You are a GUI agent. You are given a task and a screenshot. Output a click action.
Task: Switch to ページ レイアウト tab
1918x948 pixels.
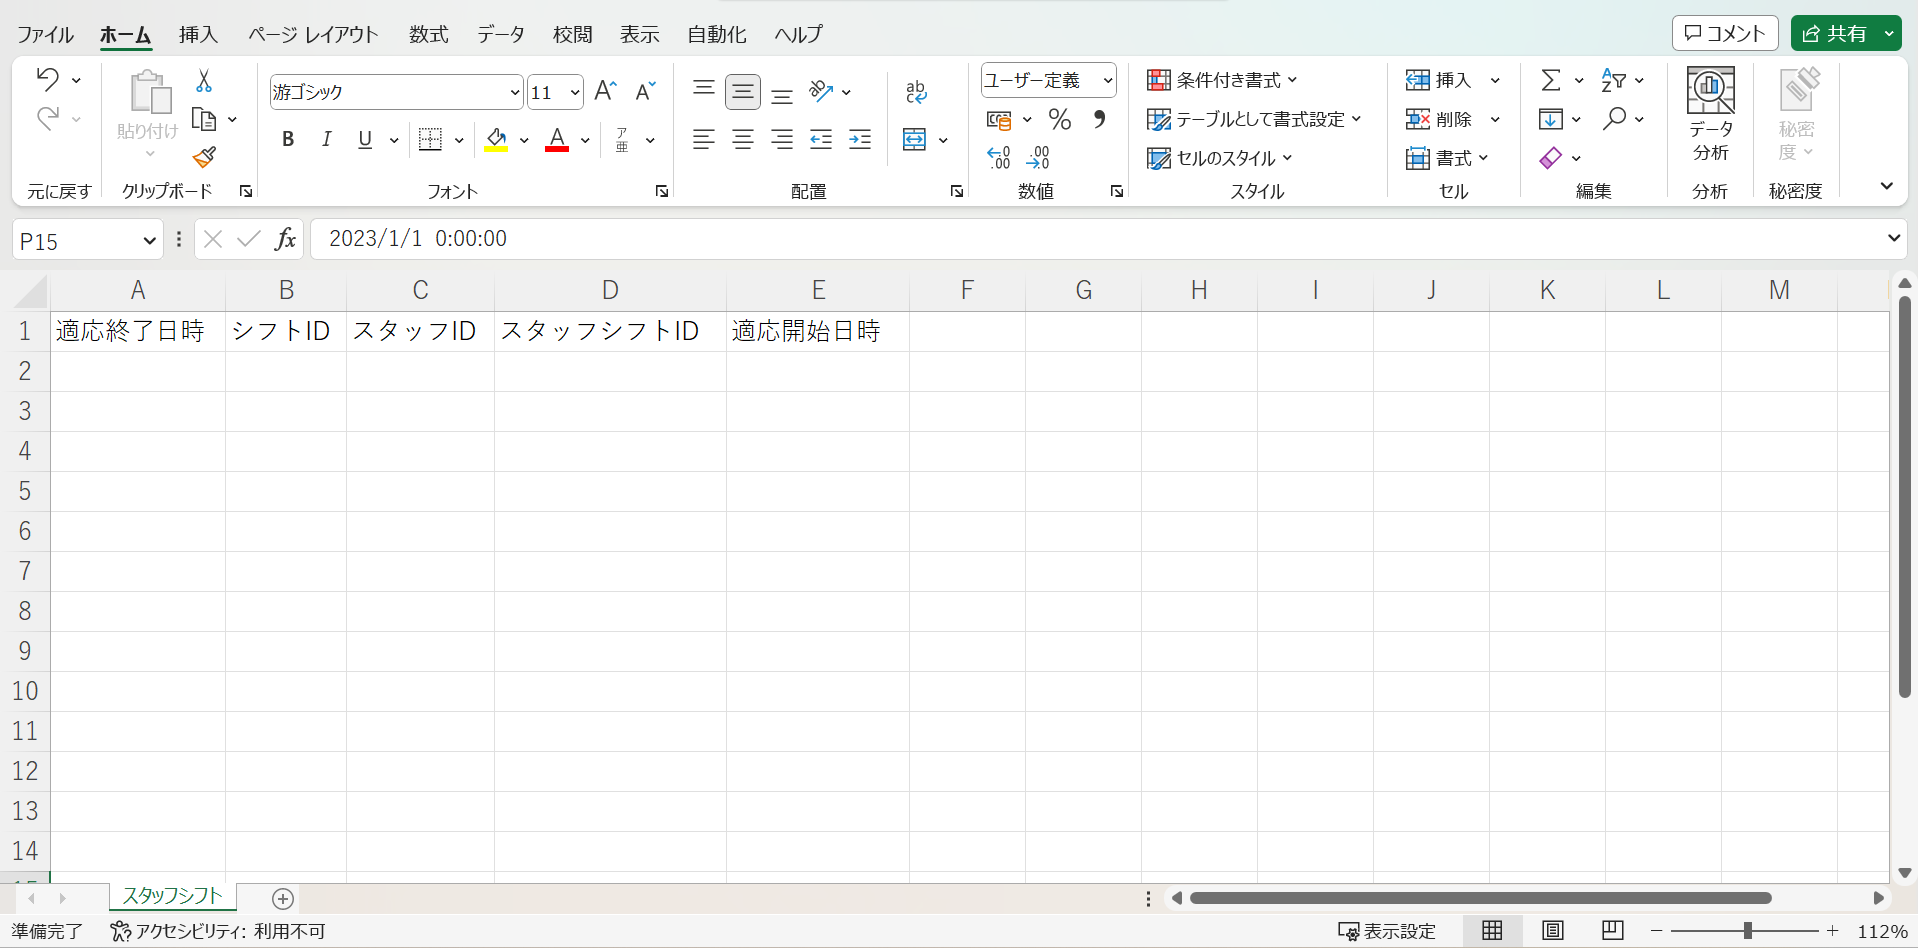[313, 34]
